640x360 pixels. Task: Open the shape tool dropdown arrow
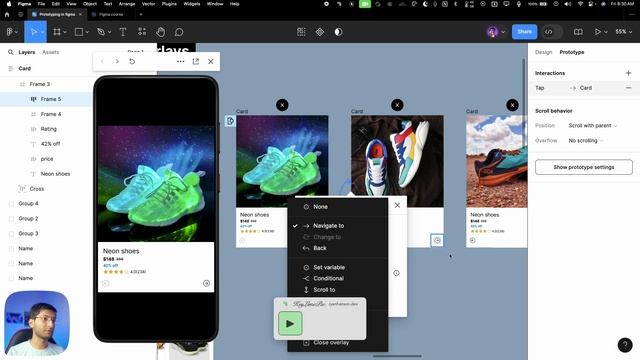click(x=87, y=32)
